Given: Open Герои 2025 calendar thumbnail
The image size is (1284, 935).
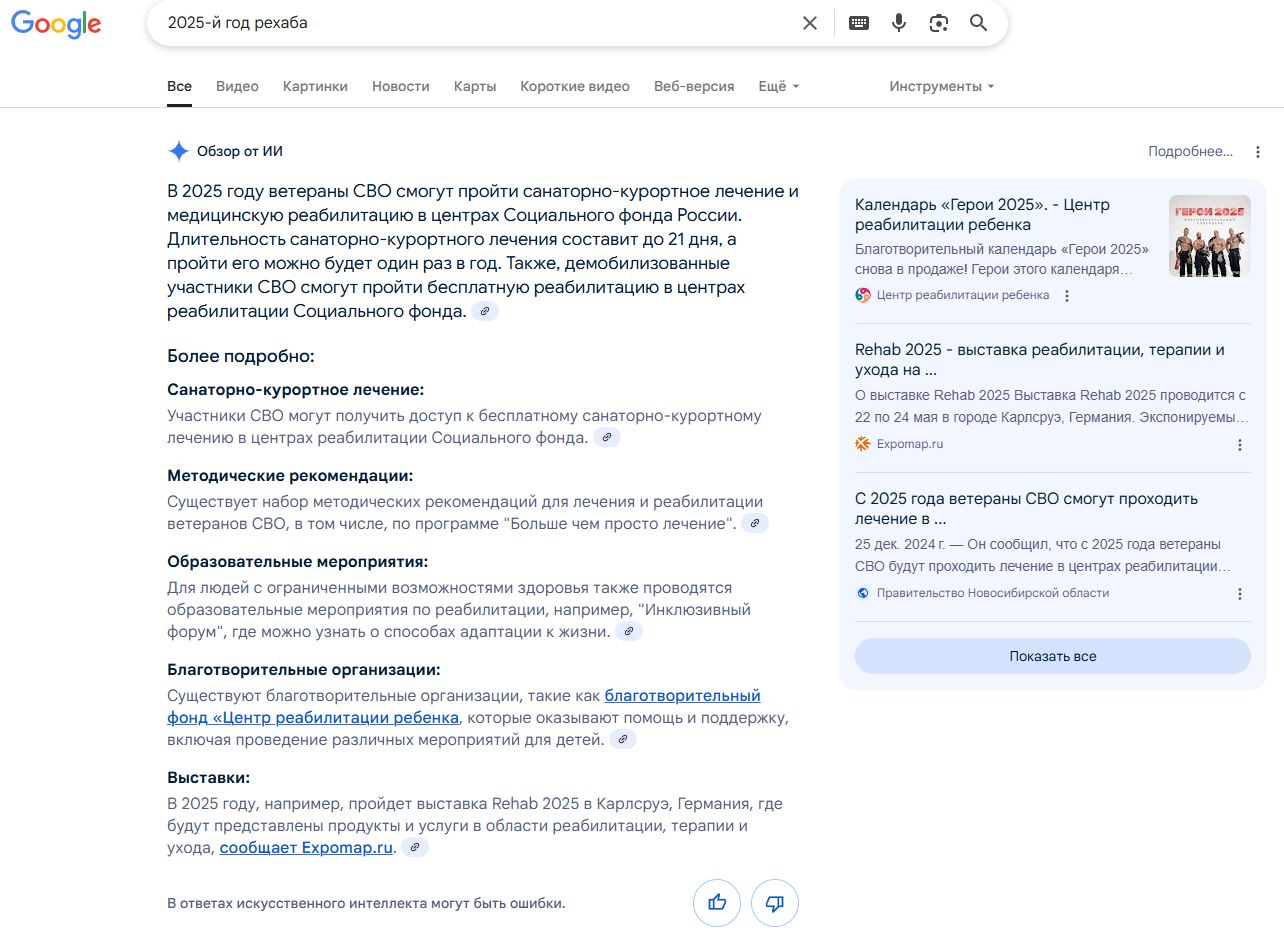Looking at the screenshot, I should pos(1210,236).
